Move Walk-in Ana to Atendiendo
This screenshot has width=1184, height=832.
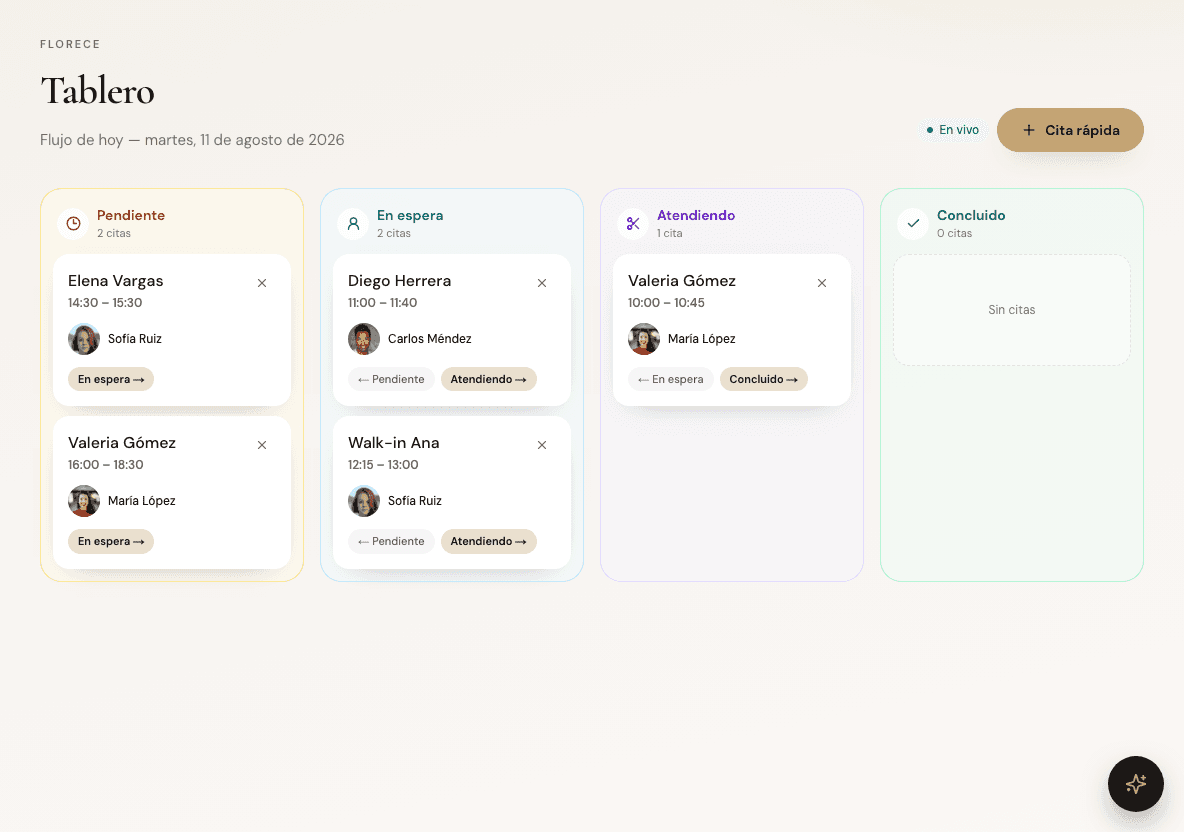point(489,541)
